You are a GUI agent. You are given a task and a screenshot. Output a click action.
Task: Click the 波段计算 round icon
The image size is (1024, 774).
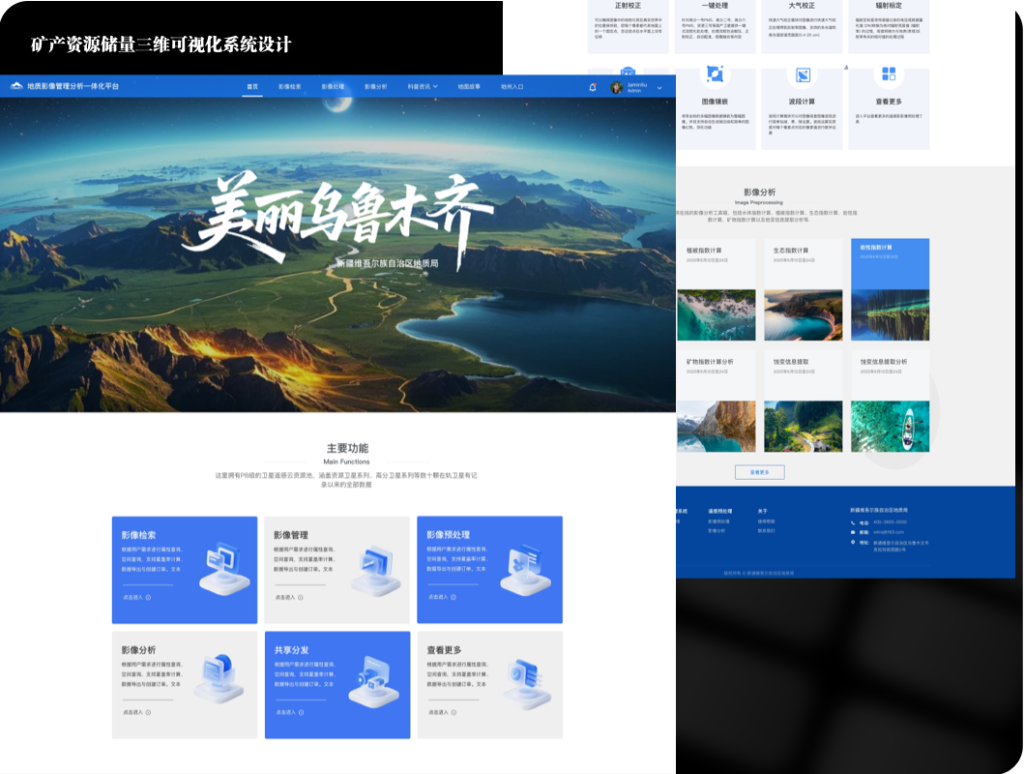coord(802,75)
